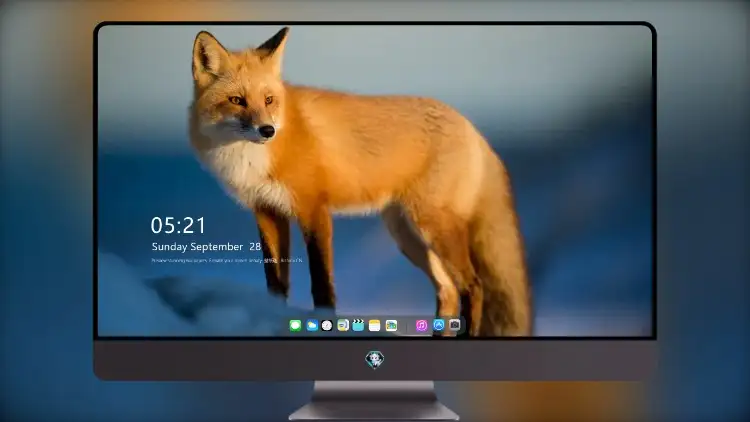The width and height of the screenshot is (750, 422).
Task: Launch the clapperboard video app in the dock
Action: 358,326
